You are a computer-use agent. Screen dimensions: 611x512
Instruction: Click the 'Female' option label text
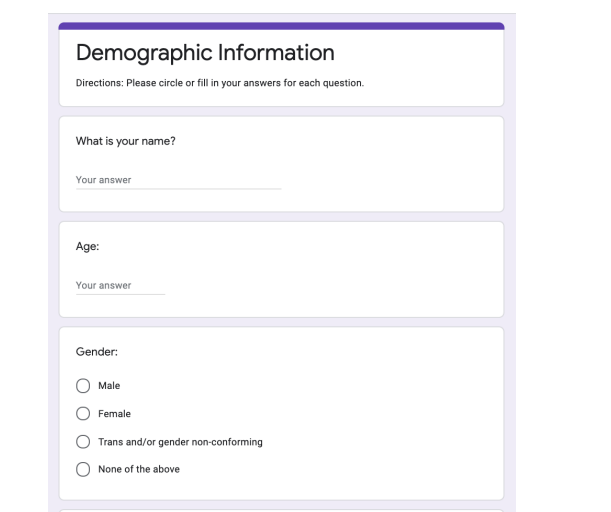coord(115,414)
